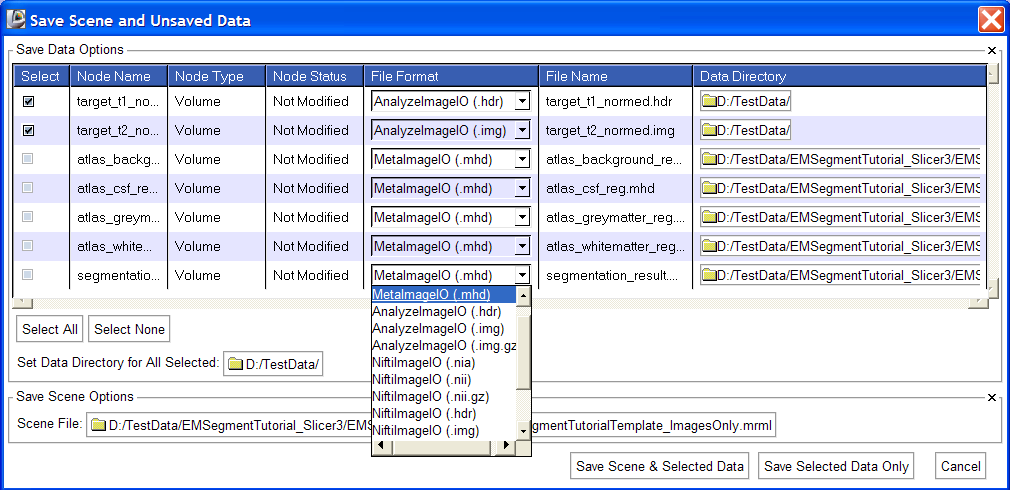Collapse the Save Data Options panel
The height and width of the screenshot is (490, 1010).
992,50
